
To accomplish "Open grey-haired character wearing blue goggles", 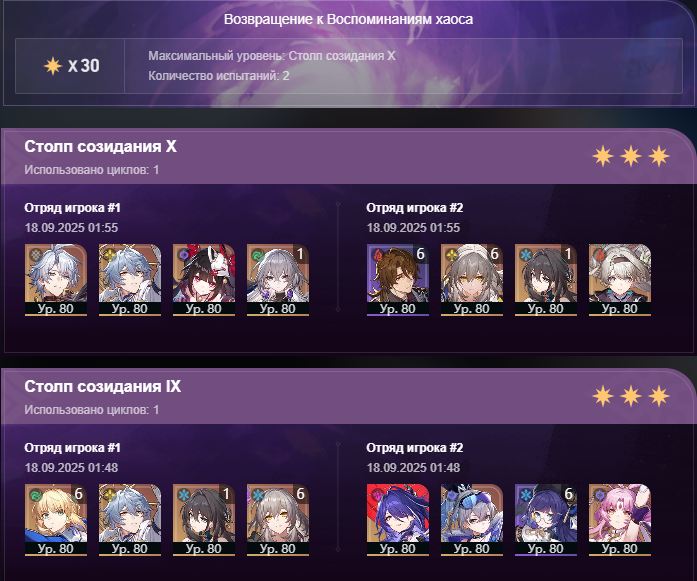I will pyautogui.click(x=472, y=520).
